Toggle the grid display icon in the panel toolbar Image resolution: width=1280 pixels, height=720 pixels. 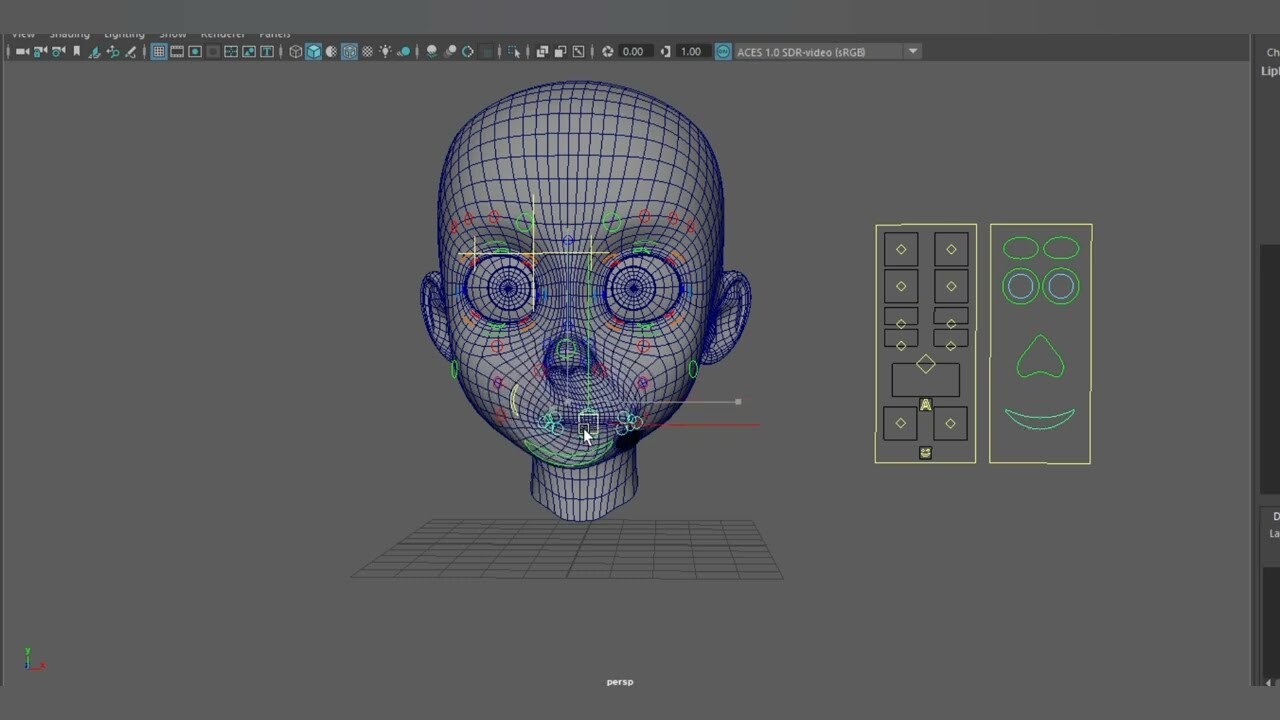pos(158,51)
